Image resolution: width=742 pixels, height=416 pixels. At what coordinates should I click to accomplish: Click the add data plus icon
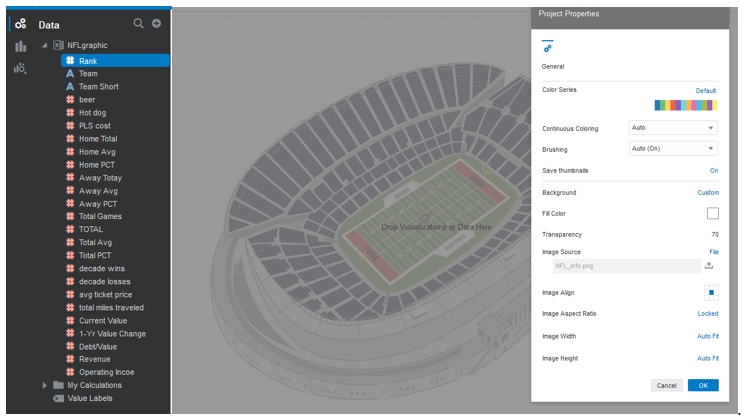156,23
